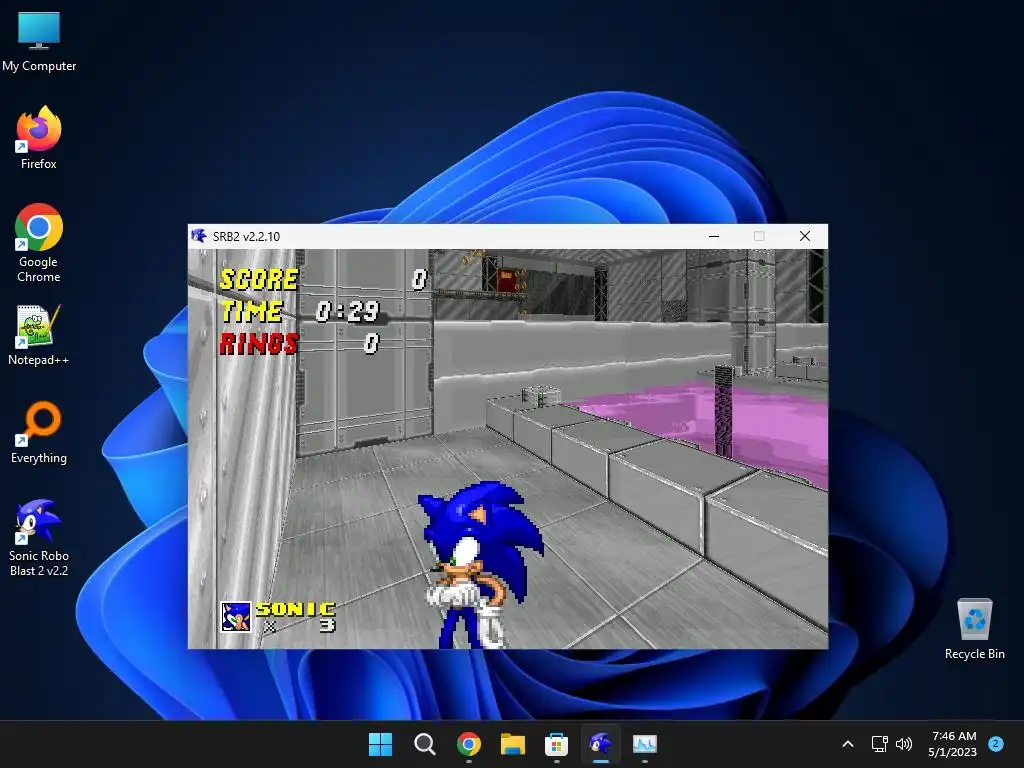
Task: Open the clock showing 7:46 AM
Action: coord(953,744)
